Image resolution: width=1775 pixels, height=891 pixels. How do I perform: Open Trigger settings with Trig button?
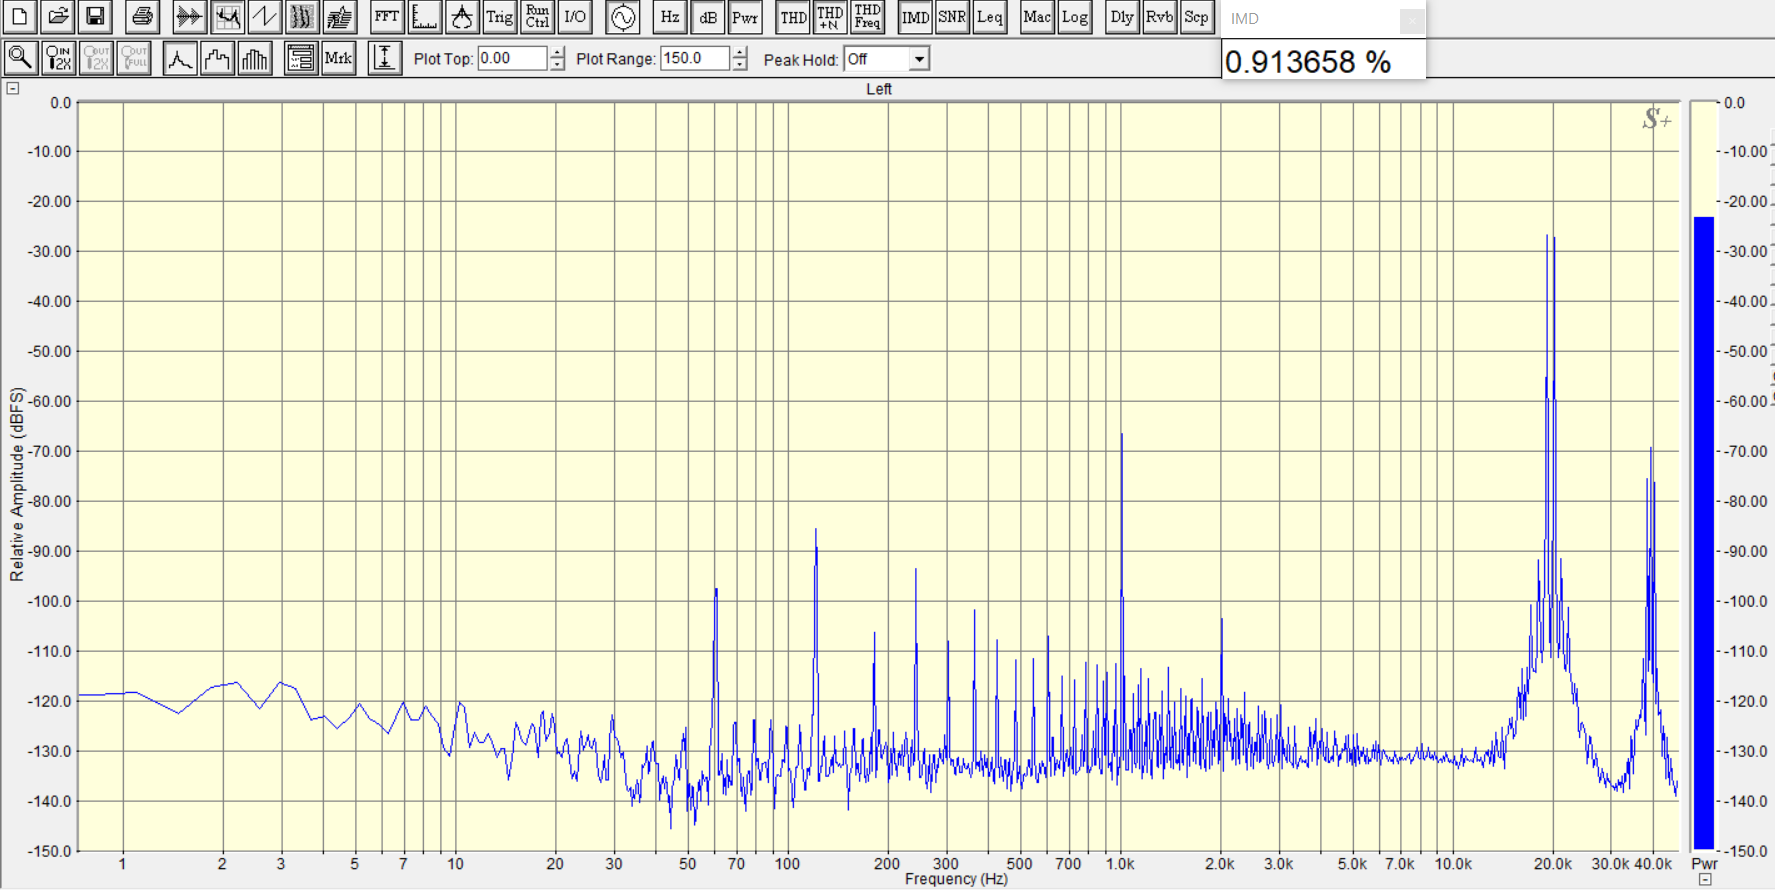pyautogui.click(x=499, y=17)
